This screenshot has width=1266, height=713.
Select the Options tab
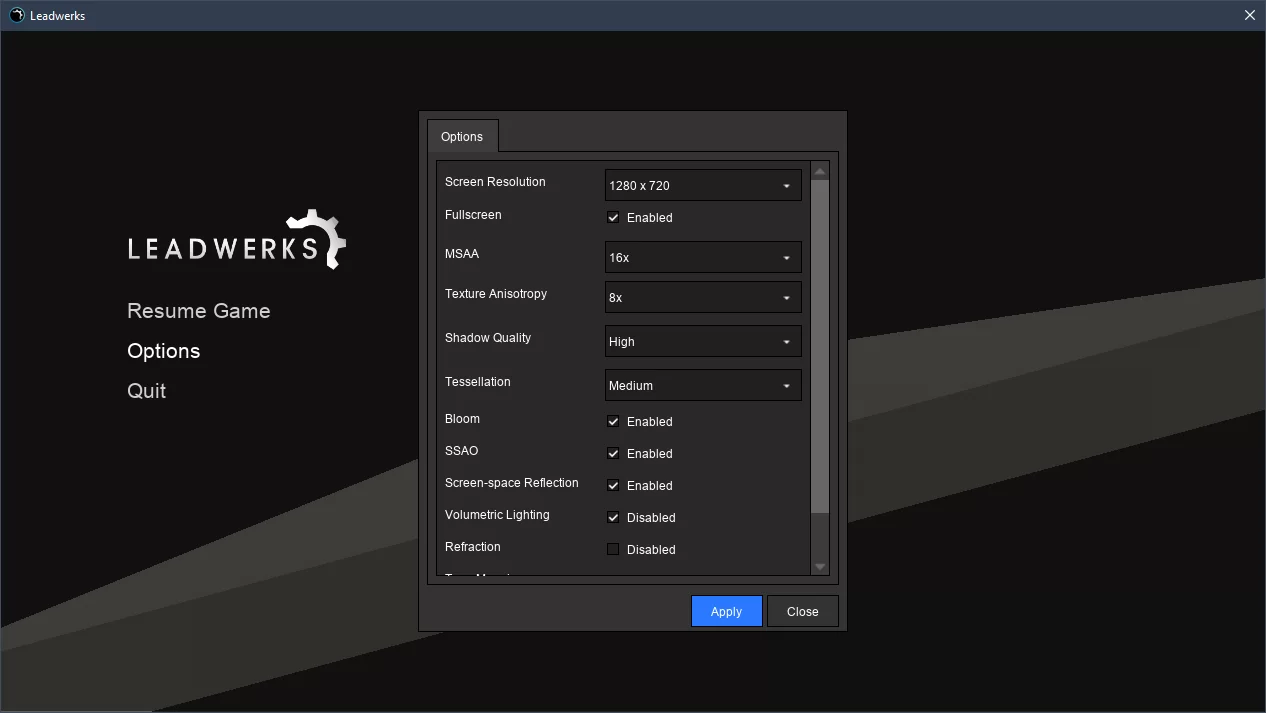point(462,137)
